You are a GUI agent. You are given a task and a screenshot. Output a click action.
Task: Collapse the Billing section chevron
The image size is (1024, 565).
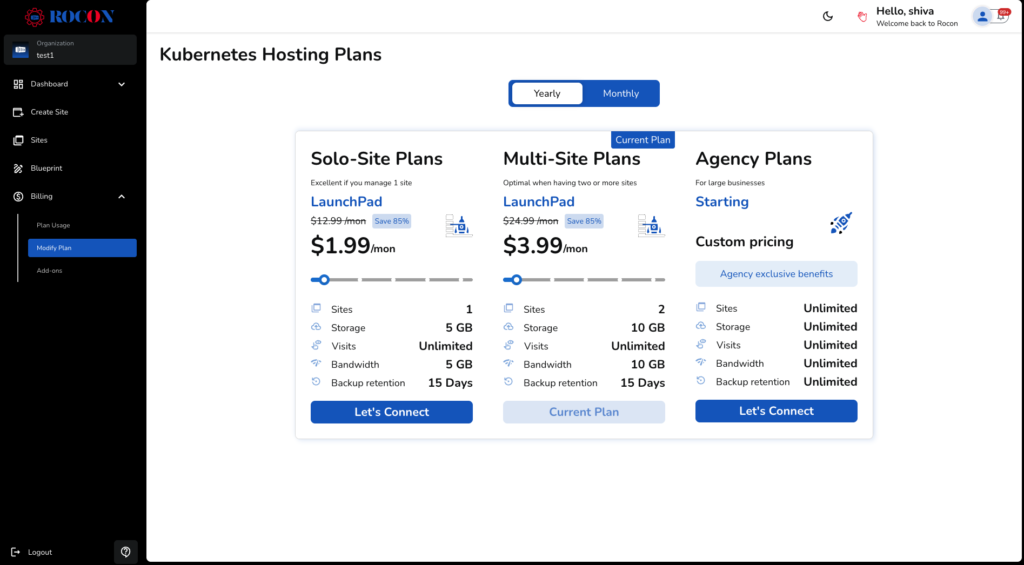[x=122, y=196]
